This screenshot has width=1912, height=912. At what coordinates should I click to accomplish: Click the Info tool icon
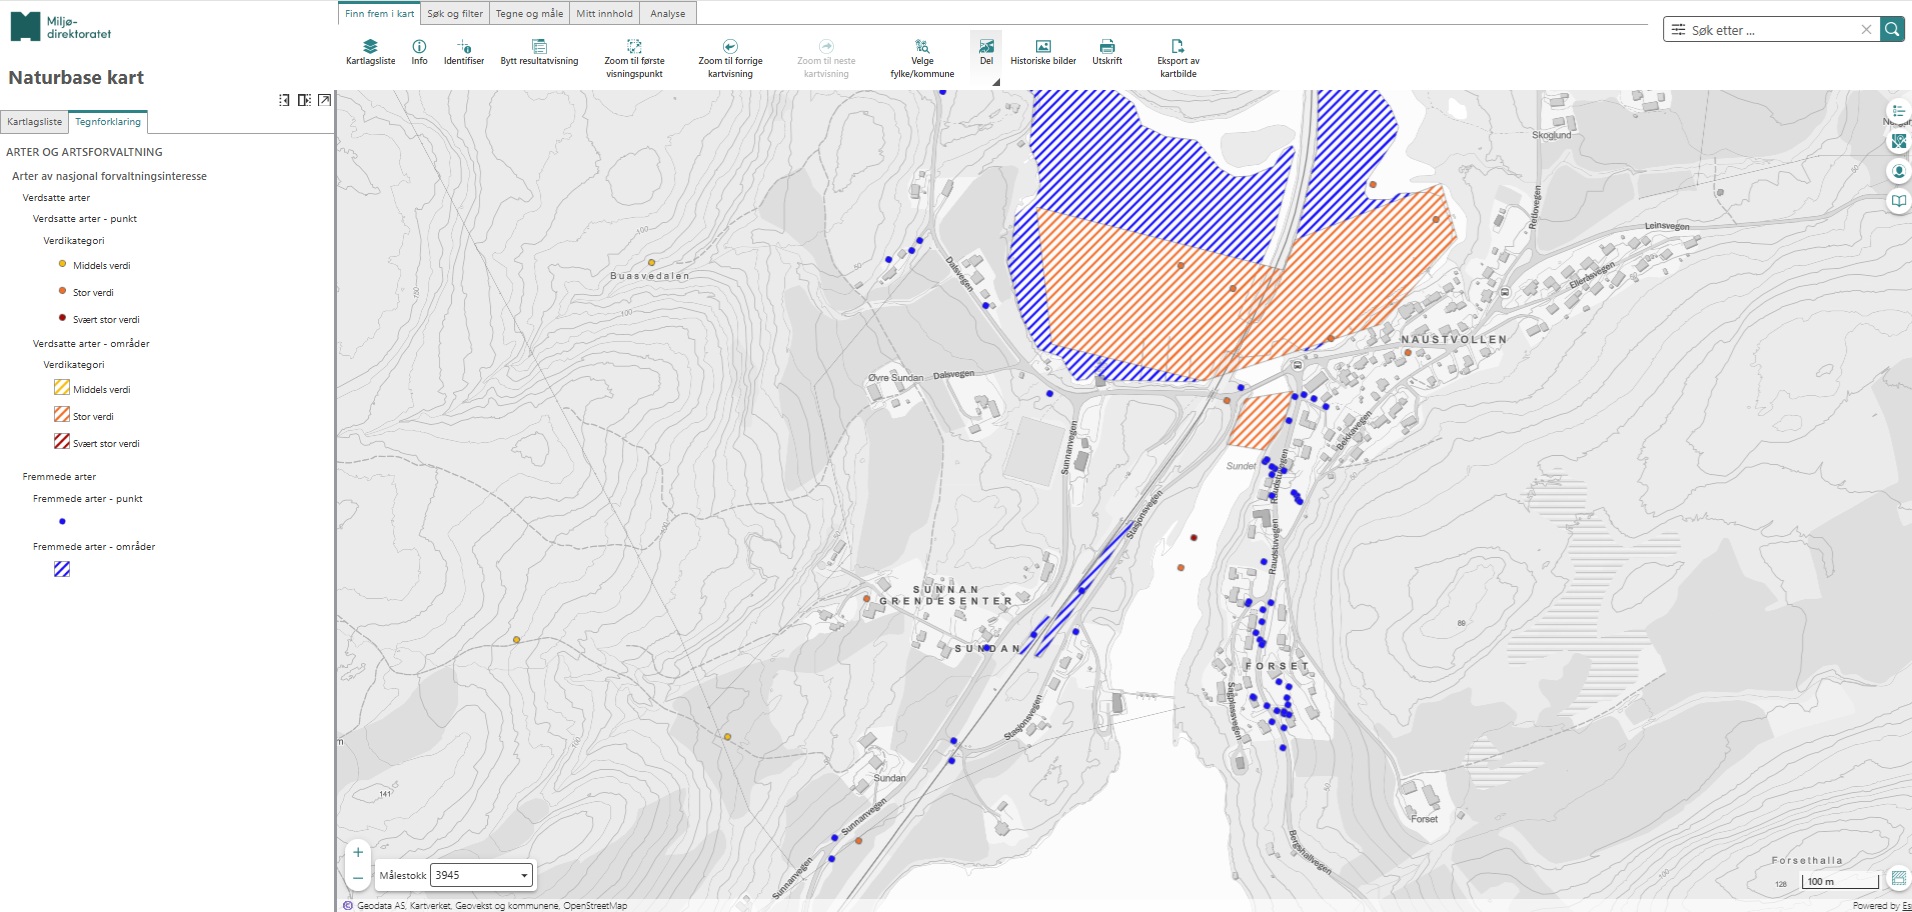point(419,47)
